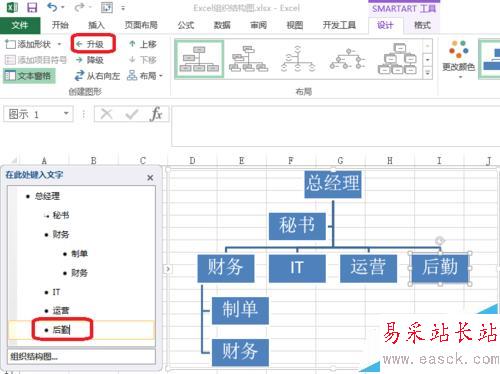Click the formula bar input area

(336, 126)
